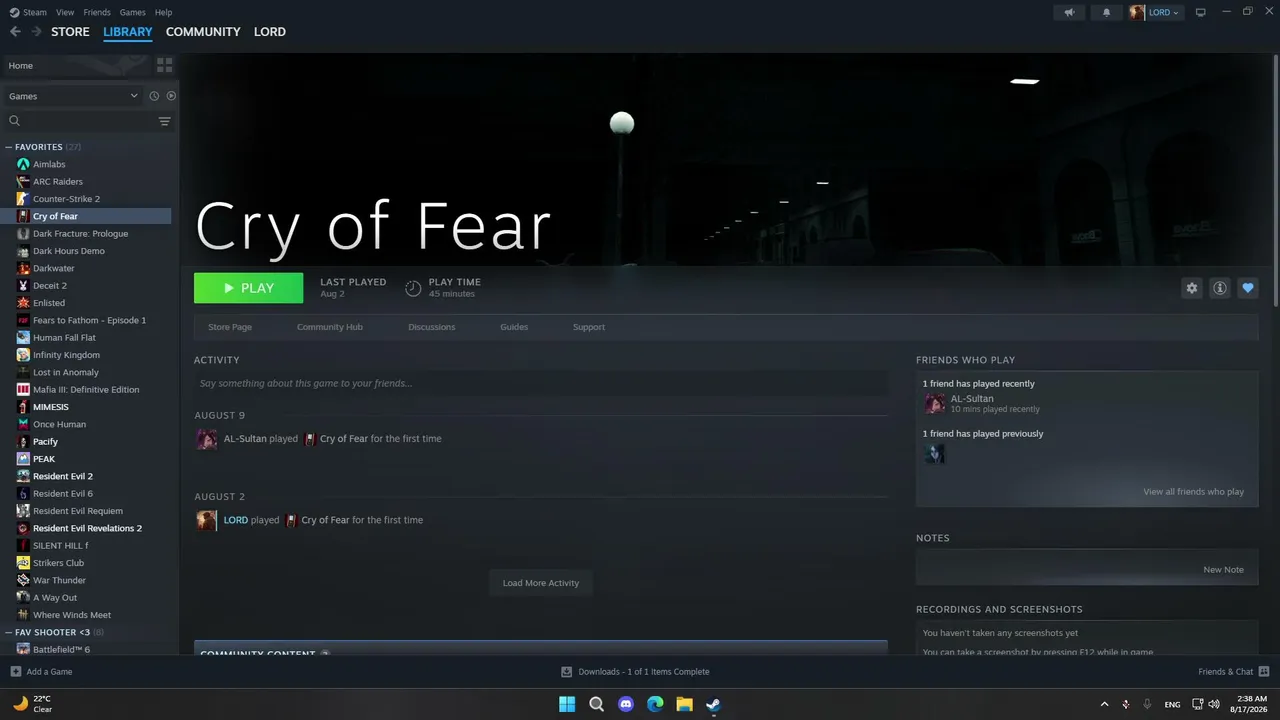Click View all friends who play
The image size is (1280, 720).
click(x=1194, y=492)
